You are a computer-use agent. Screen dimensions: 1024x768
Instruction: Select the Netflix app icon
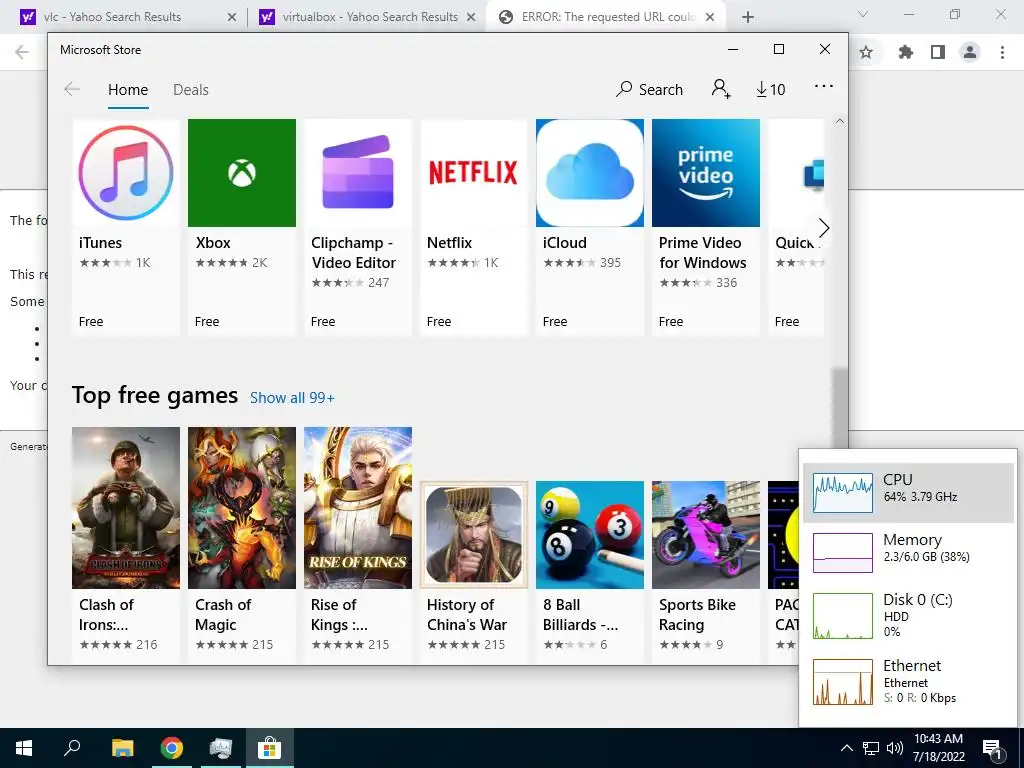tap(473, 172)
